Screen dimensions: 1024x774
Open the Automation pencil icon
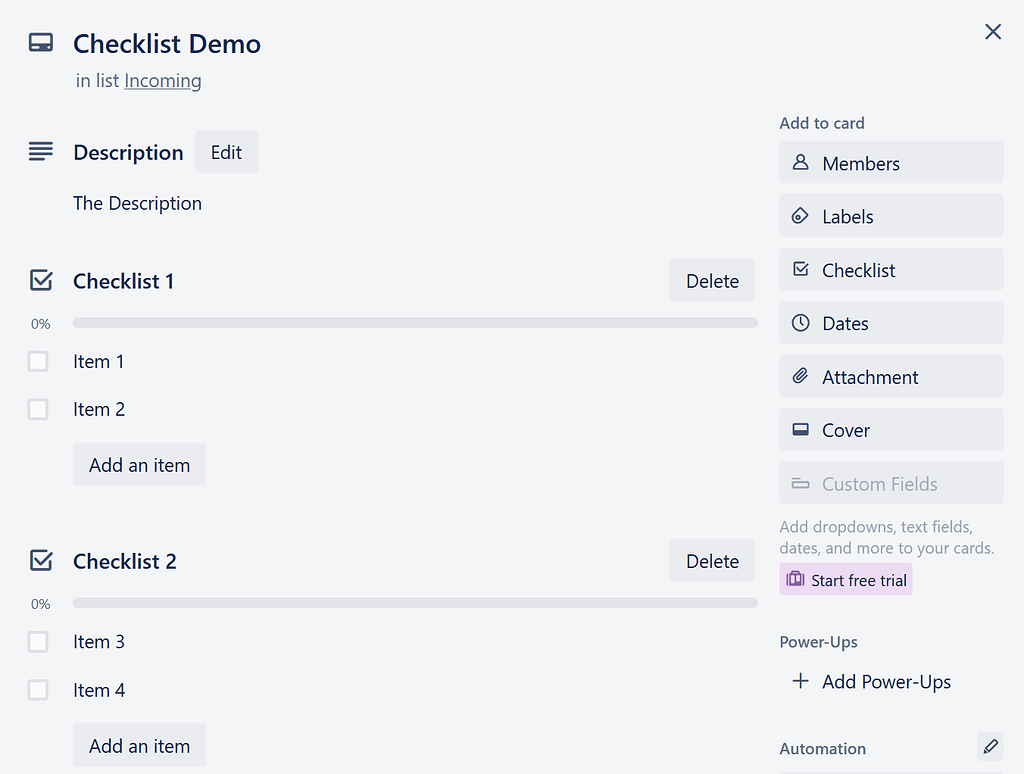pyautogui.click(x=991, y=746)
